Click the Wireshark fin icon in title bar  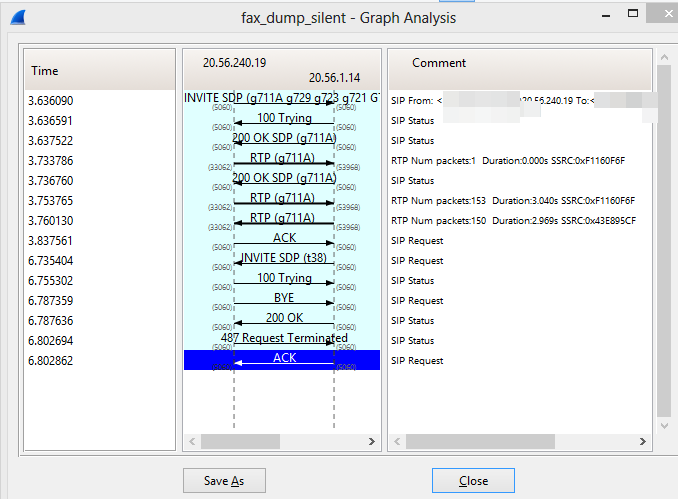click(x=22, y=18)
